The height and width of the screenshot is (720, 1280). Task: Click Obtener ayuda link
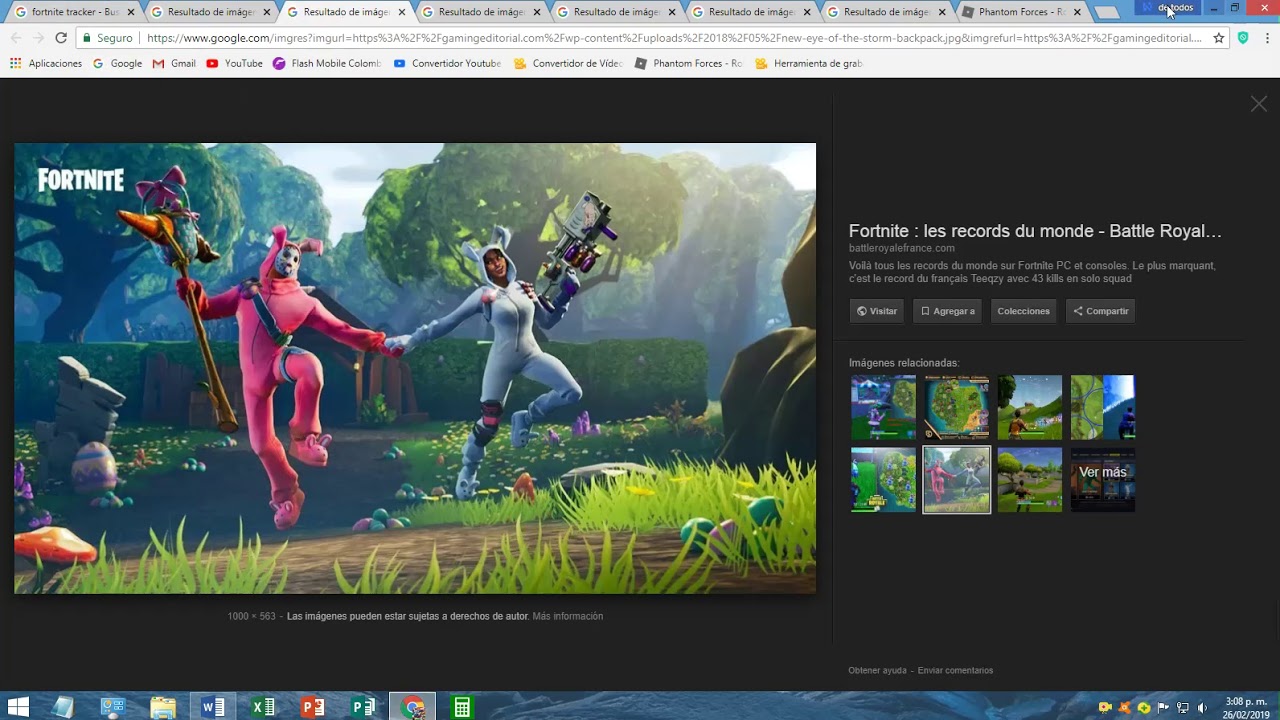[x=877, y=670]
